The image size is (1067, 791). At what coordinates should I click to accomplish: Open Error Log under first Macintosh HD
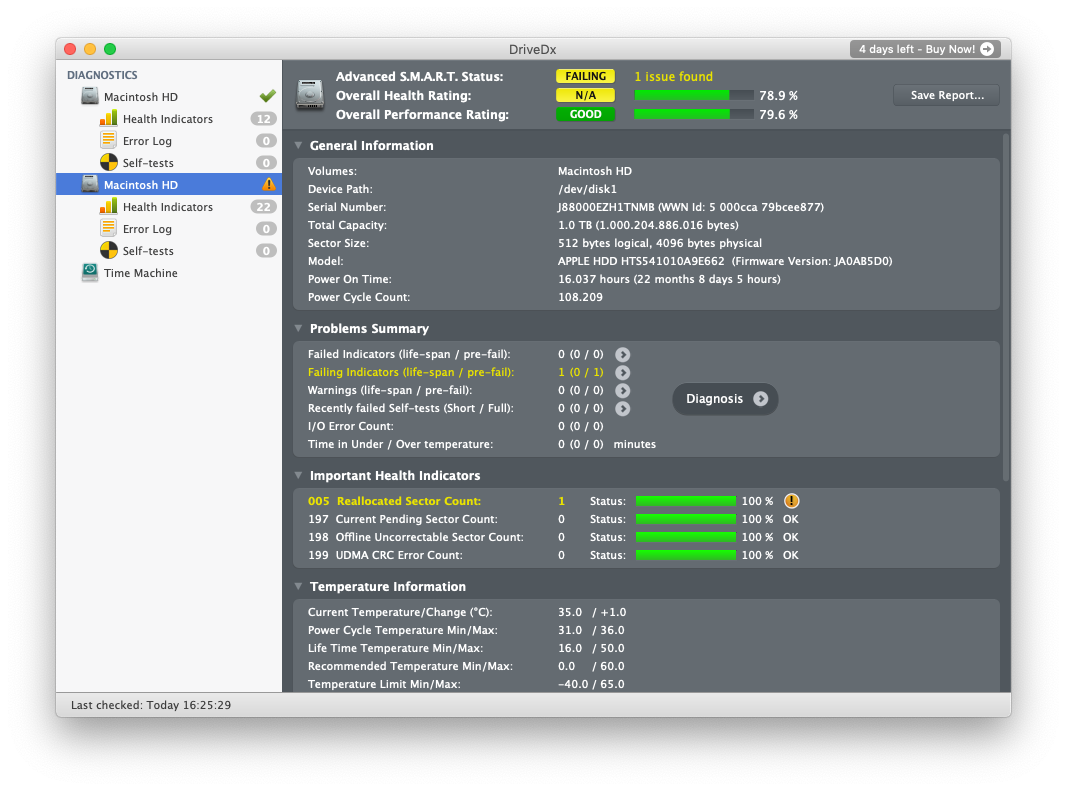coord(147,141)
